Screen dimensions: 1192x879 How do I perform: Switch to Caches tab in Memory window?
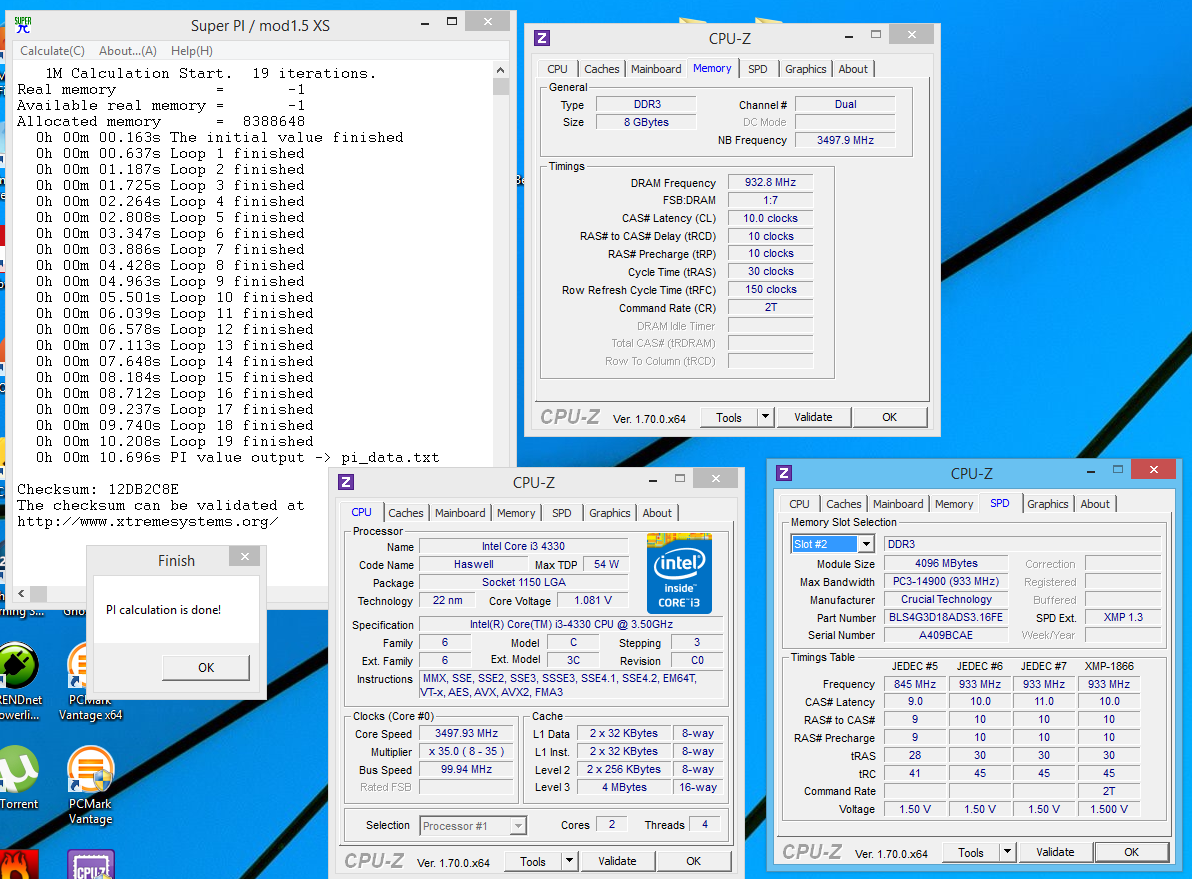point(601,68)
